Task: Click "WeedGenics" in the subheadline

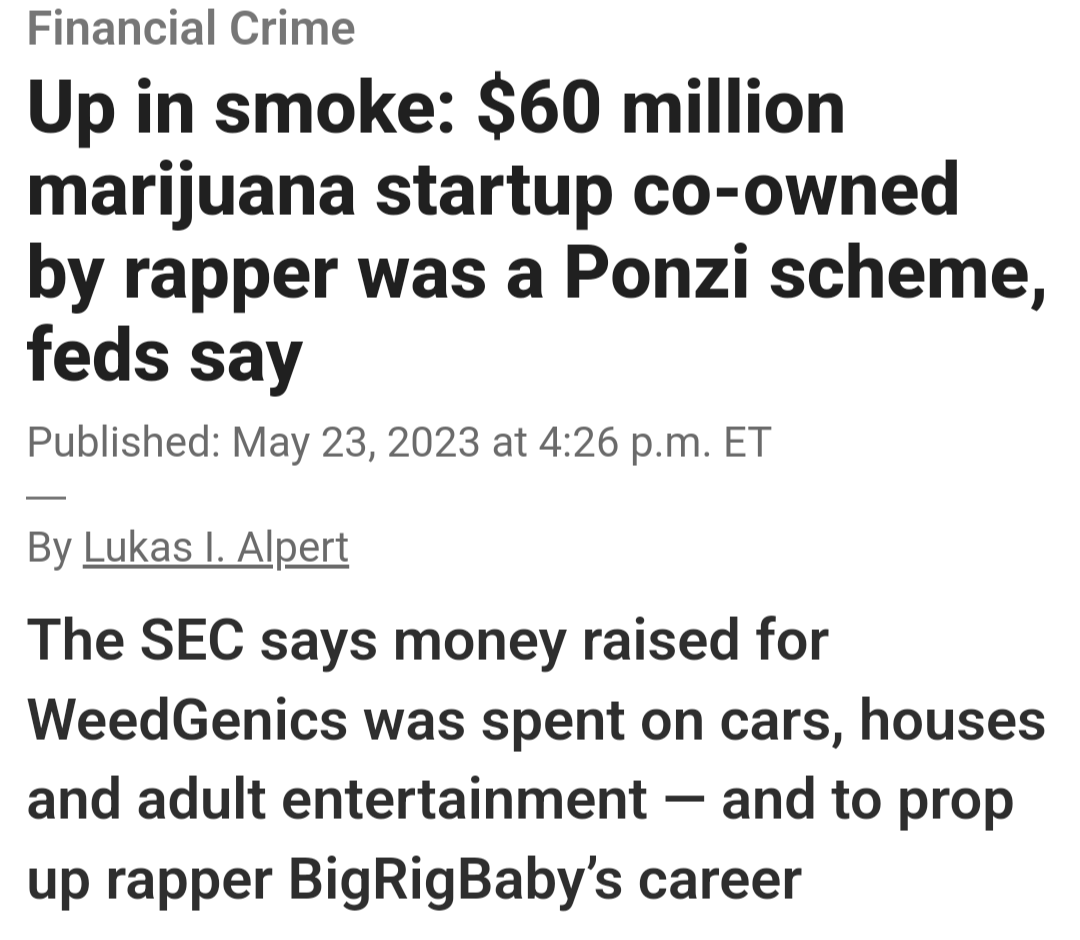Action: pyautogui.click(x=188, y=720)
